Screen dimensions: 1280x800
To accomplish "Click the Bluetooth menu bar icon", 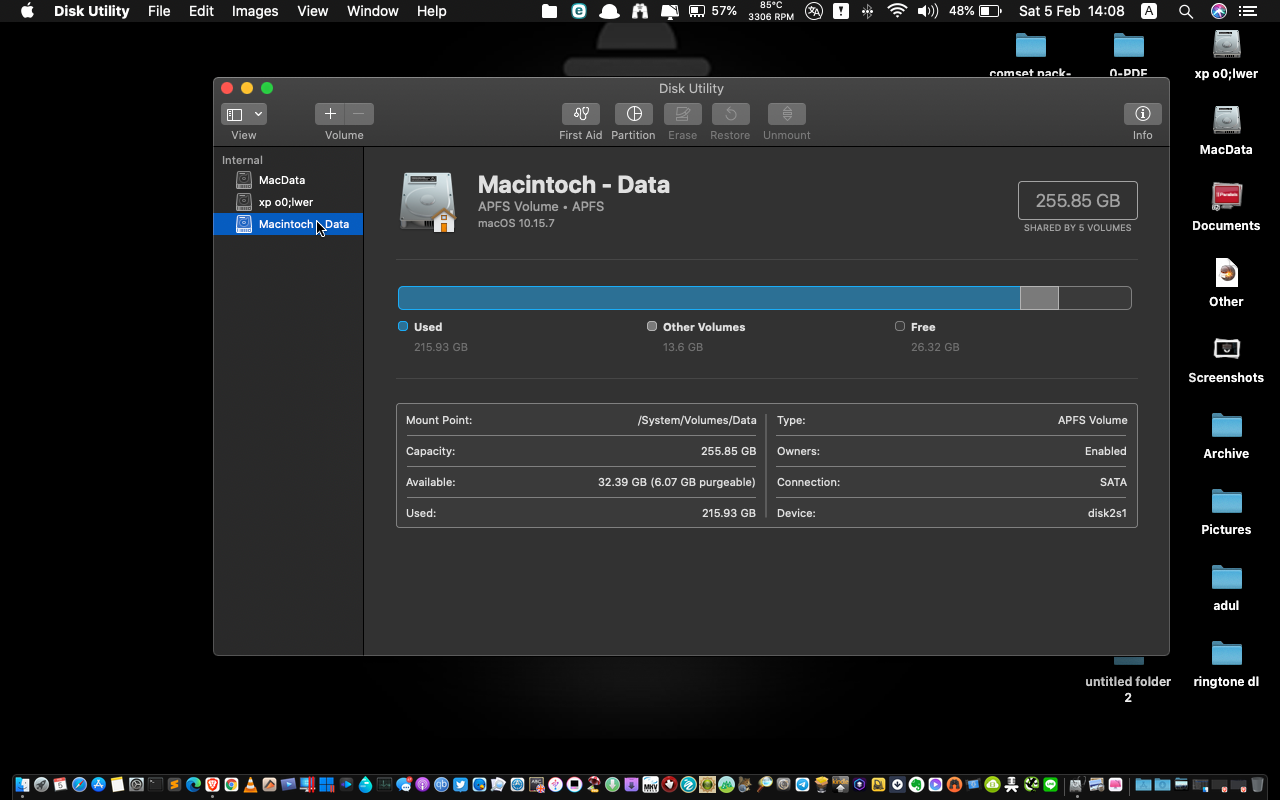I will coord(867,11).
